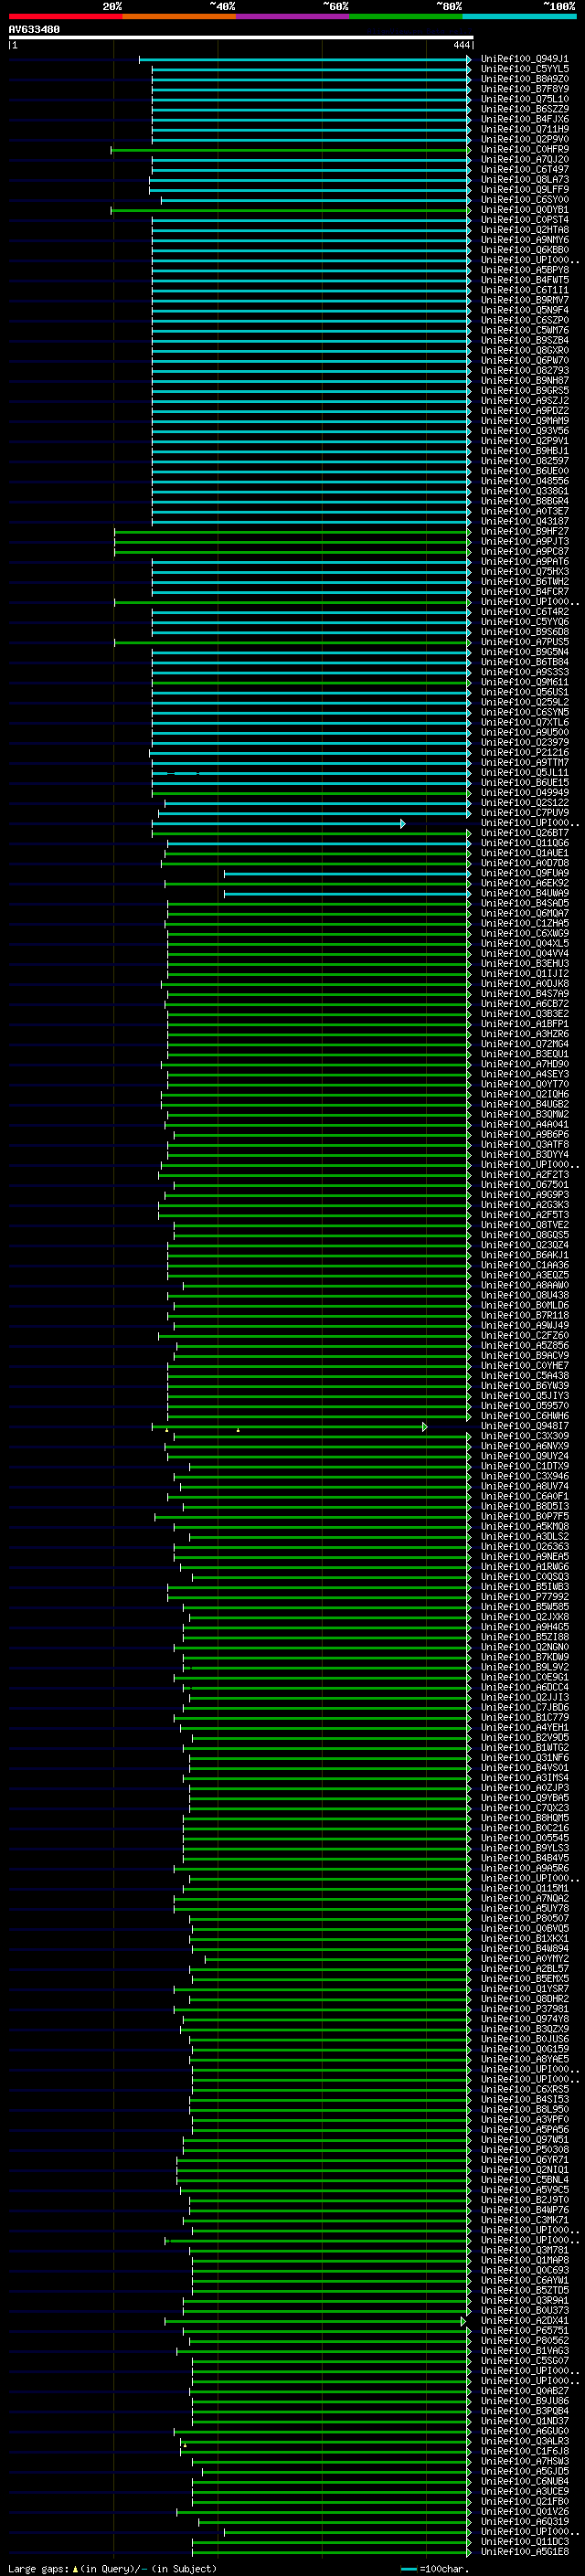Screen dimensions: 585x2576
Task: Click hit label UniRef100_Q0DYB1
Action: [x=524, y=210]
